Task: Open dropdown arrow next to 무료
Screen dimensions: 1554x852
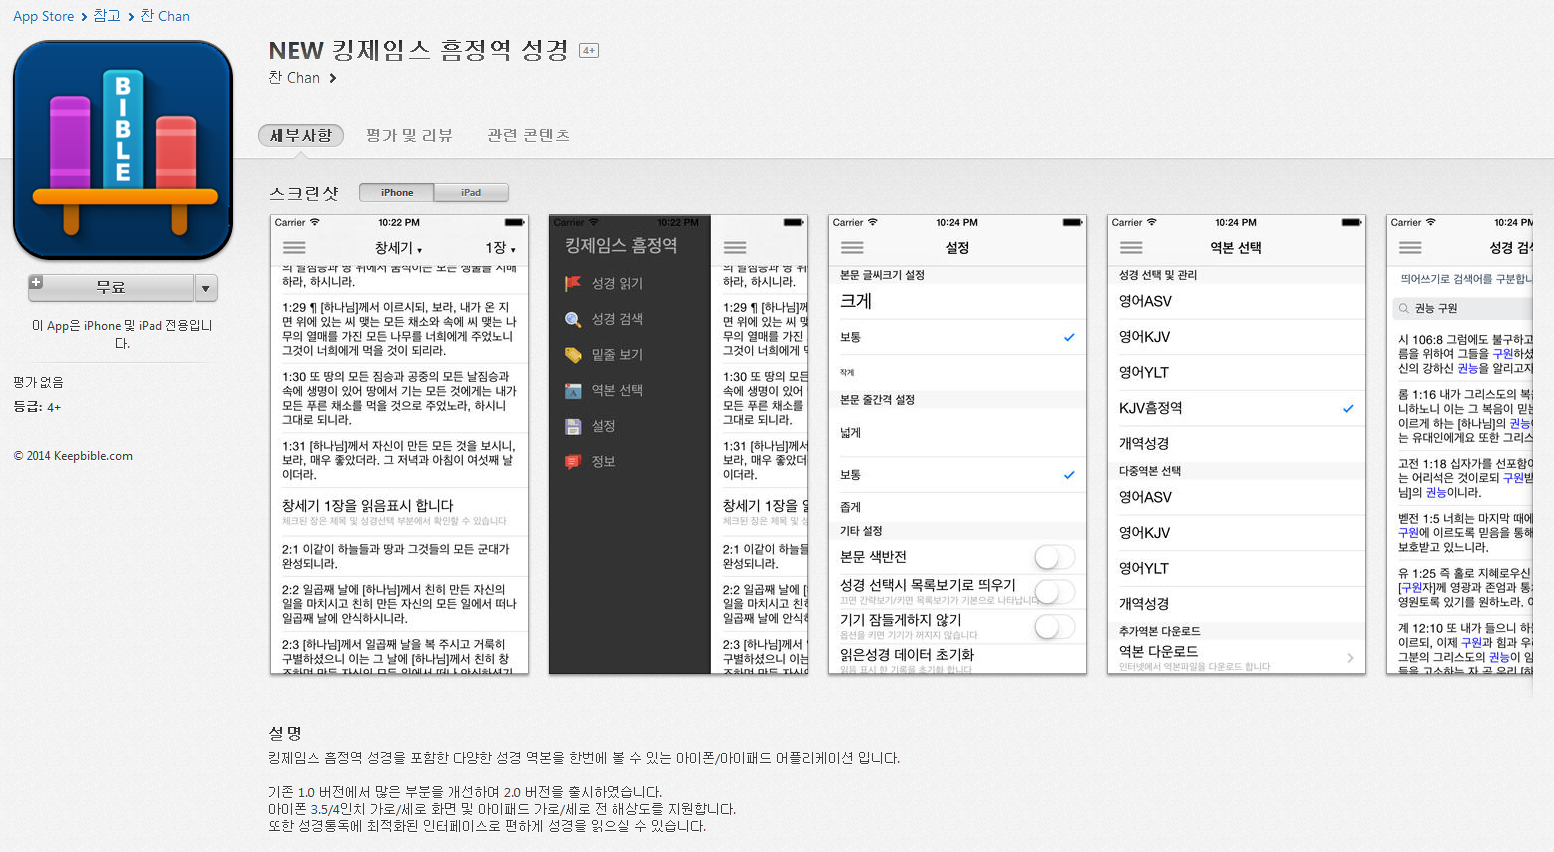Action: pos(206,288)
